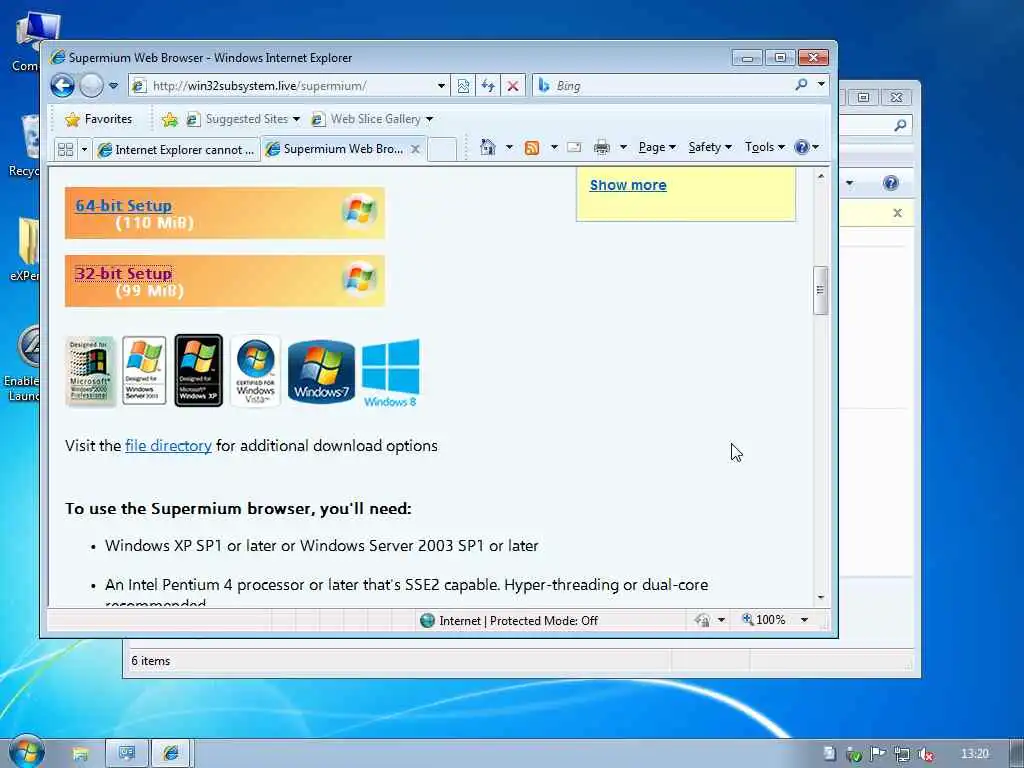Screen dimensions: 1024x768
Task: Click the status bar privacy icon
Action: [x=703, y=620]
